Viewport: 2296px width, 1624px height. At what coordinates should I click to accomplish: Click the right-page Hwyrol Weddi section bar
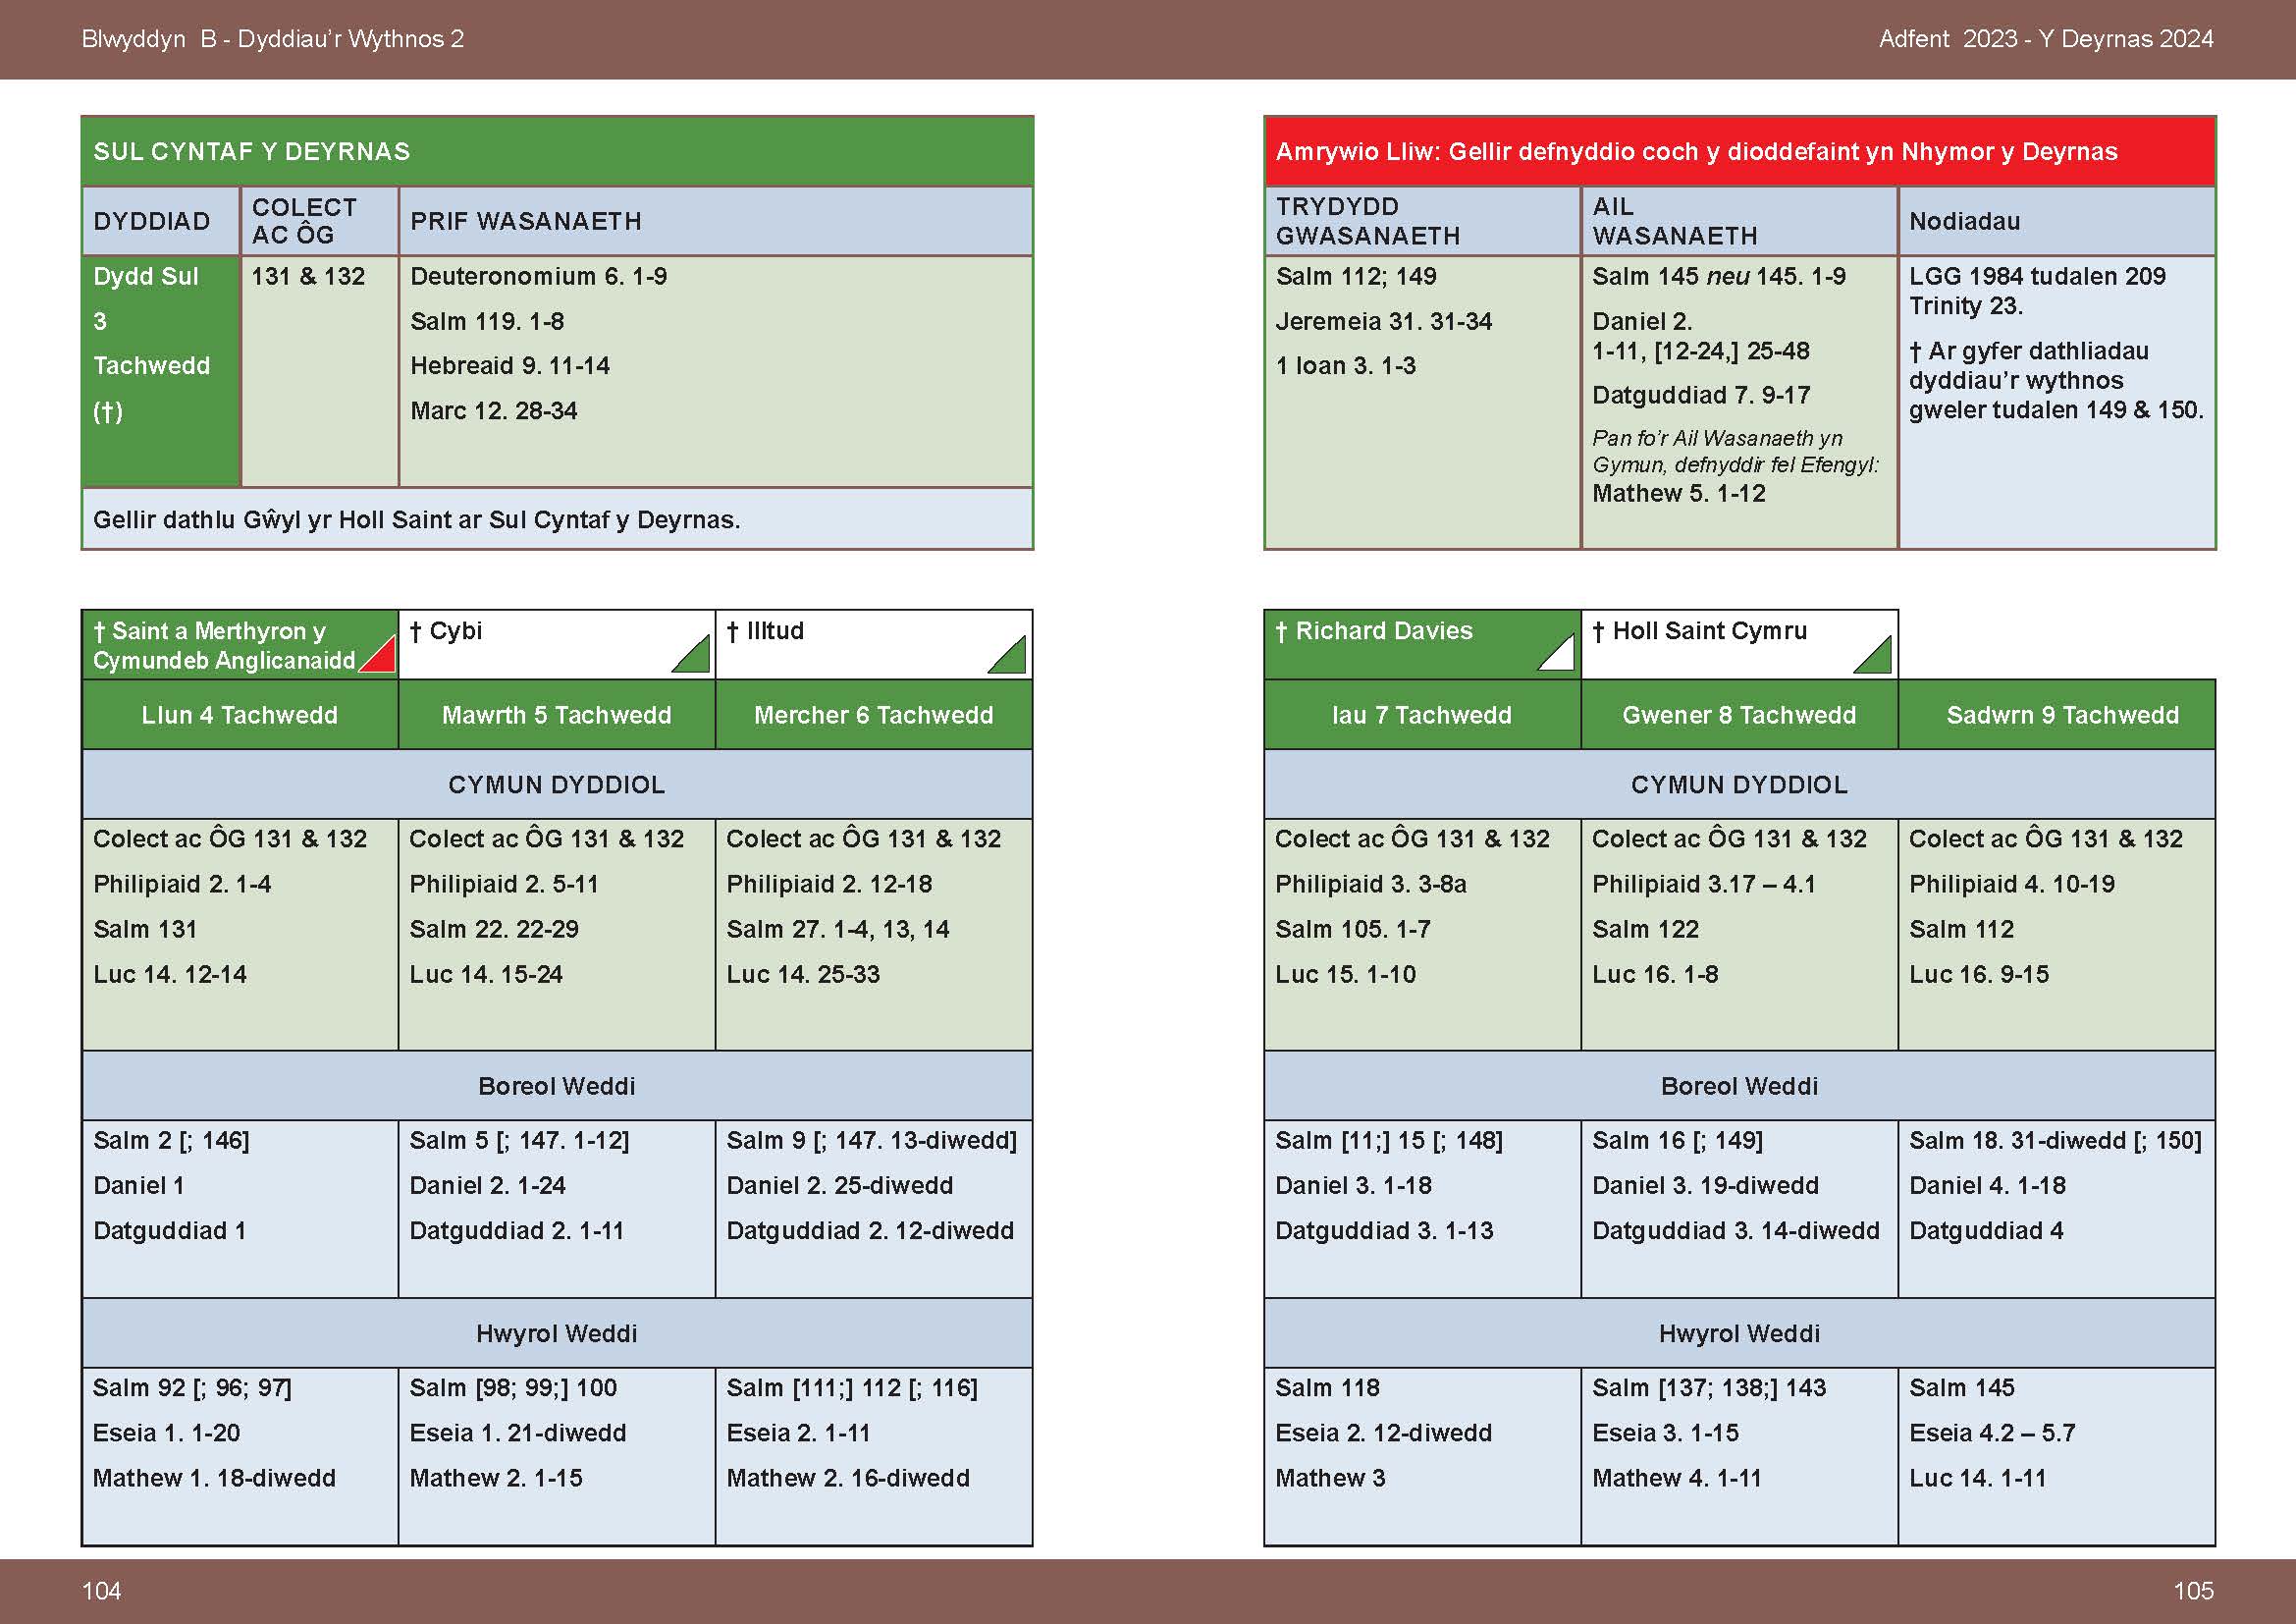pyautogui.click(x=1739, y=1333)
